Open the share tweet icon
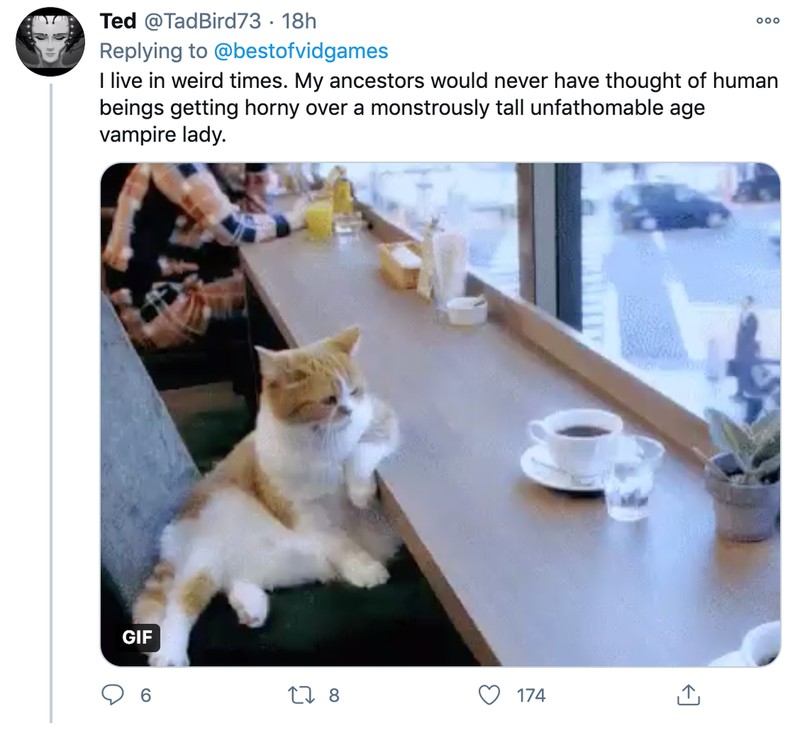 click(689, 694)
